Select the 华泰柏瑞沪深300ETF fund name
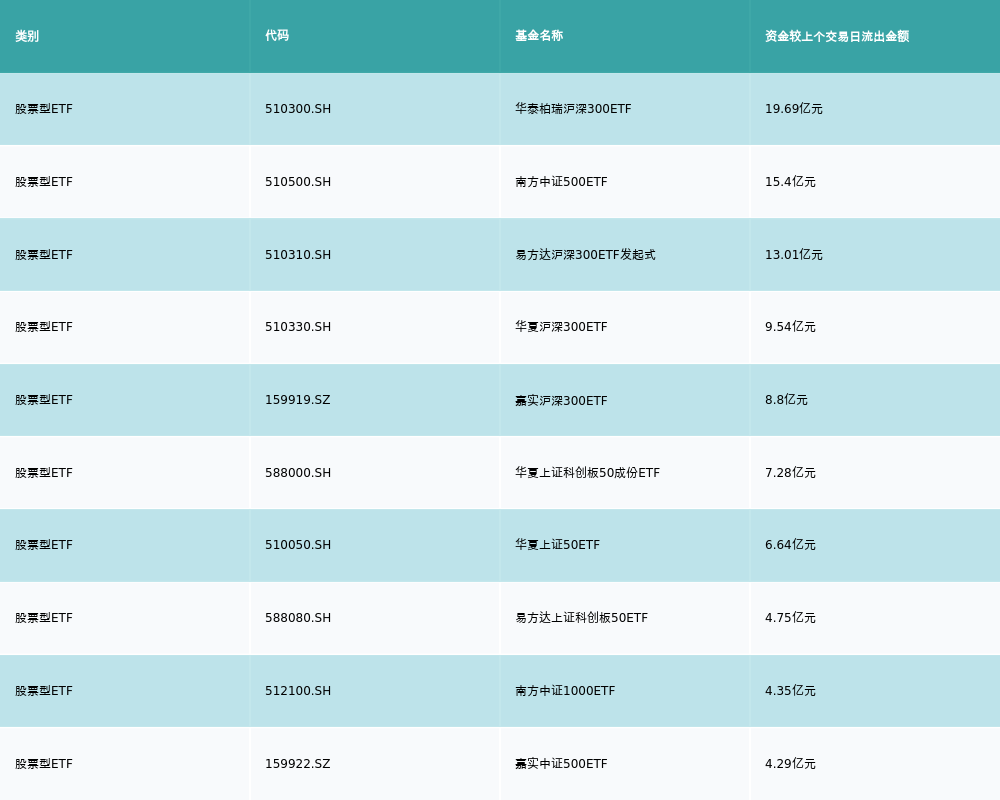The height and width of the screenshot is (800, 1000). (x=573, y=109)
